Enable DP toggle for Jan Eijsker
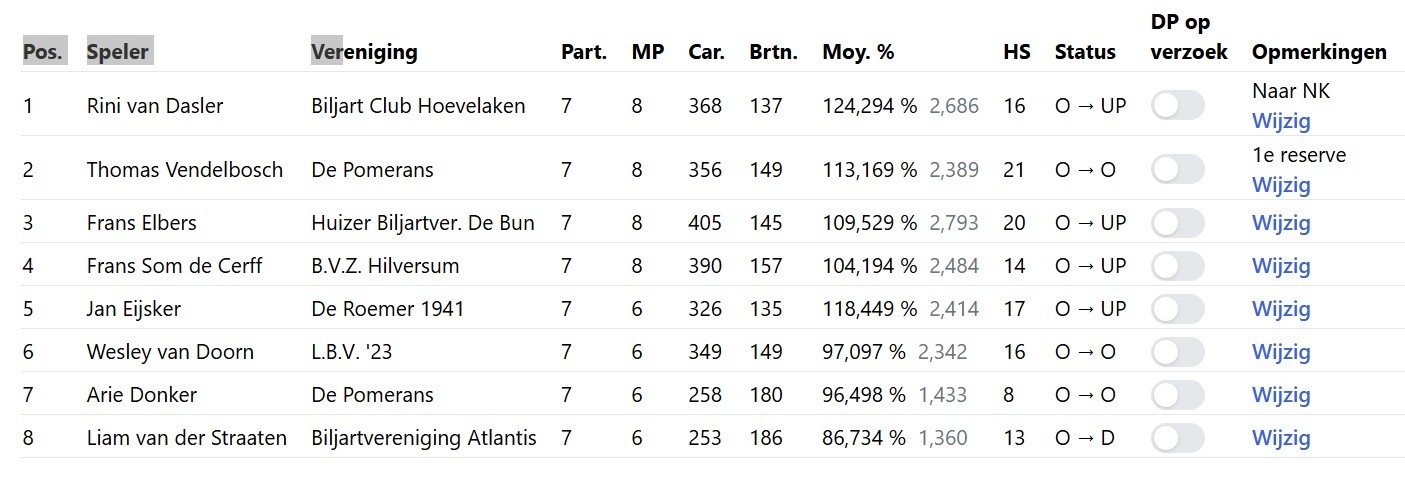 (x=1177, y=308)
